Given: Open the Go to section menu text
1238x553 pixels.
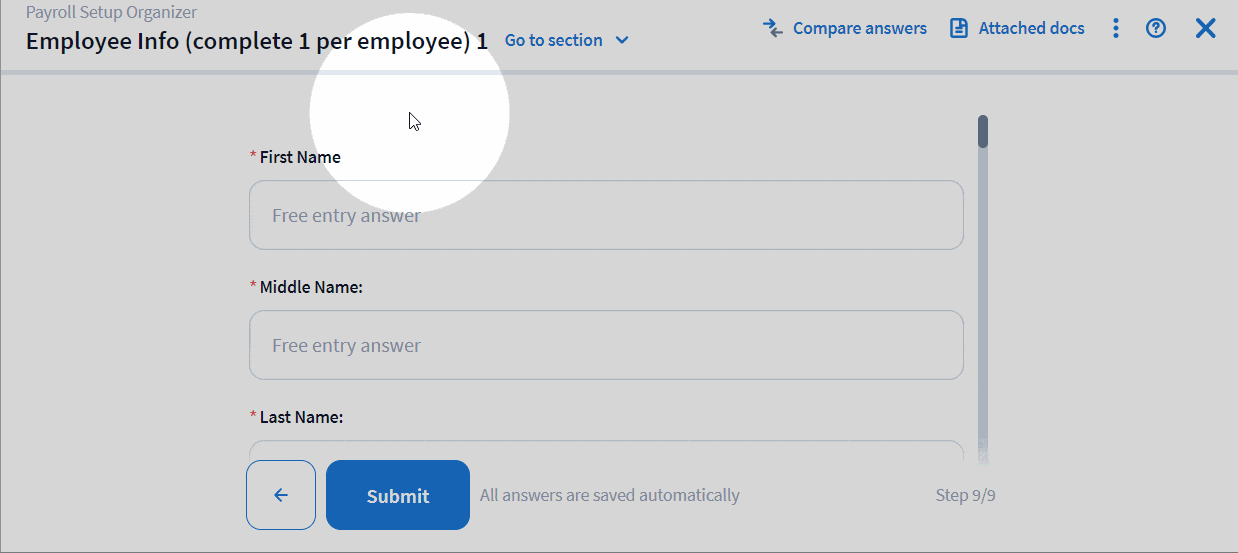Looking at the screenshot, I should 553,40.
